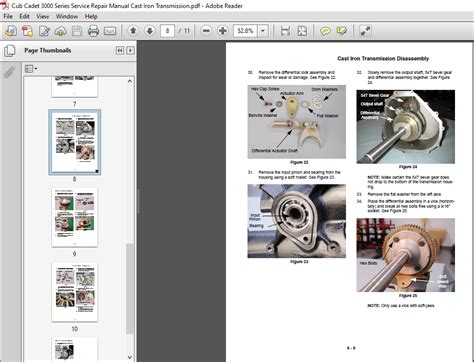
Task: Click the page footer number '6 - 8'
Action: click(351, 348)
